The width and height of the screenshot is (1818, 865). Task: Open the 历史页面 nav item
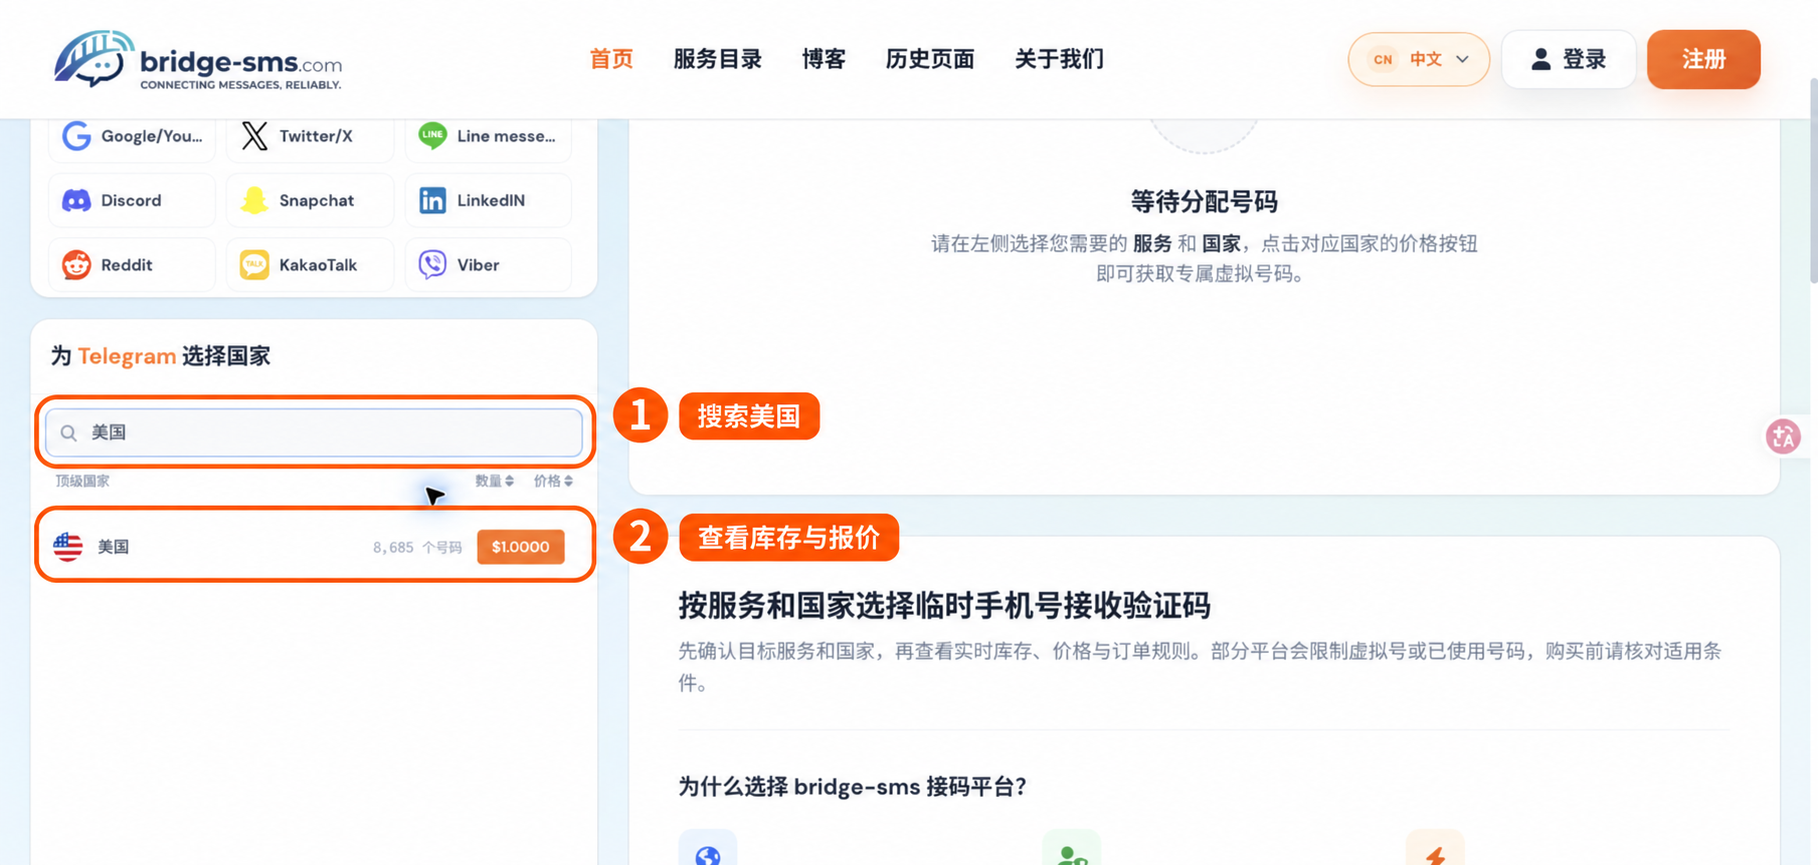coord(930,59)
